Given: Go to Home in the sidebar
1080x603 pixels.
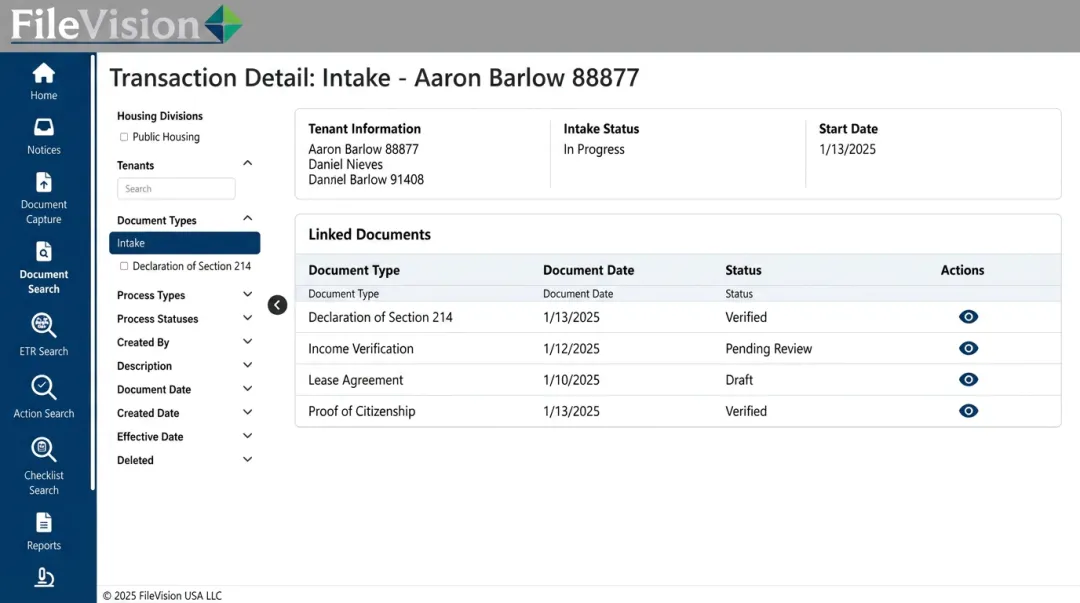Looking at the screenshot, I should [43, 82].
